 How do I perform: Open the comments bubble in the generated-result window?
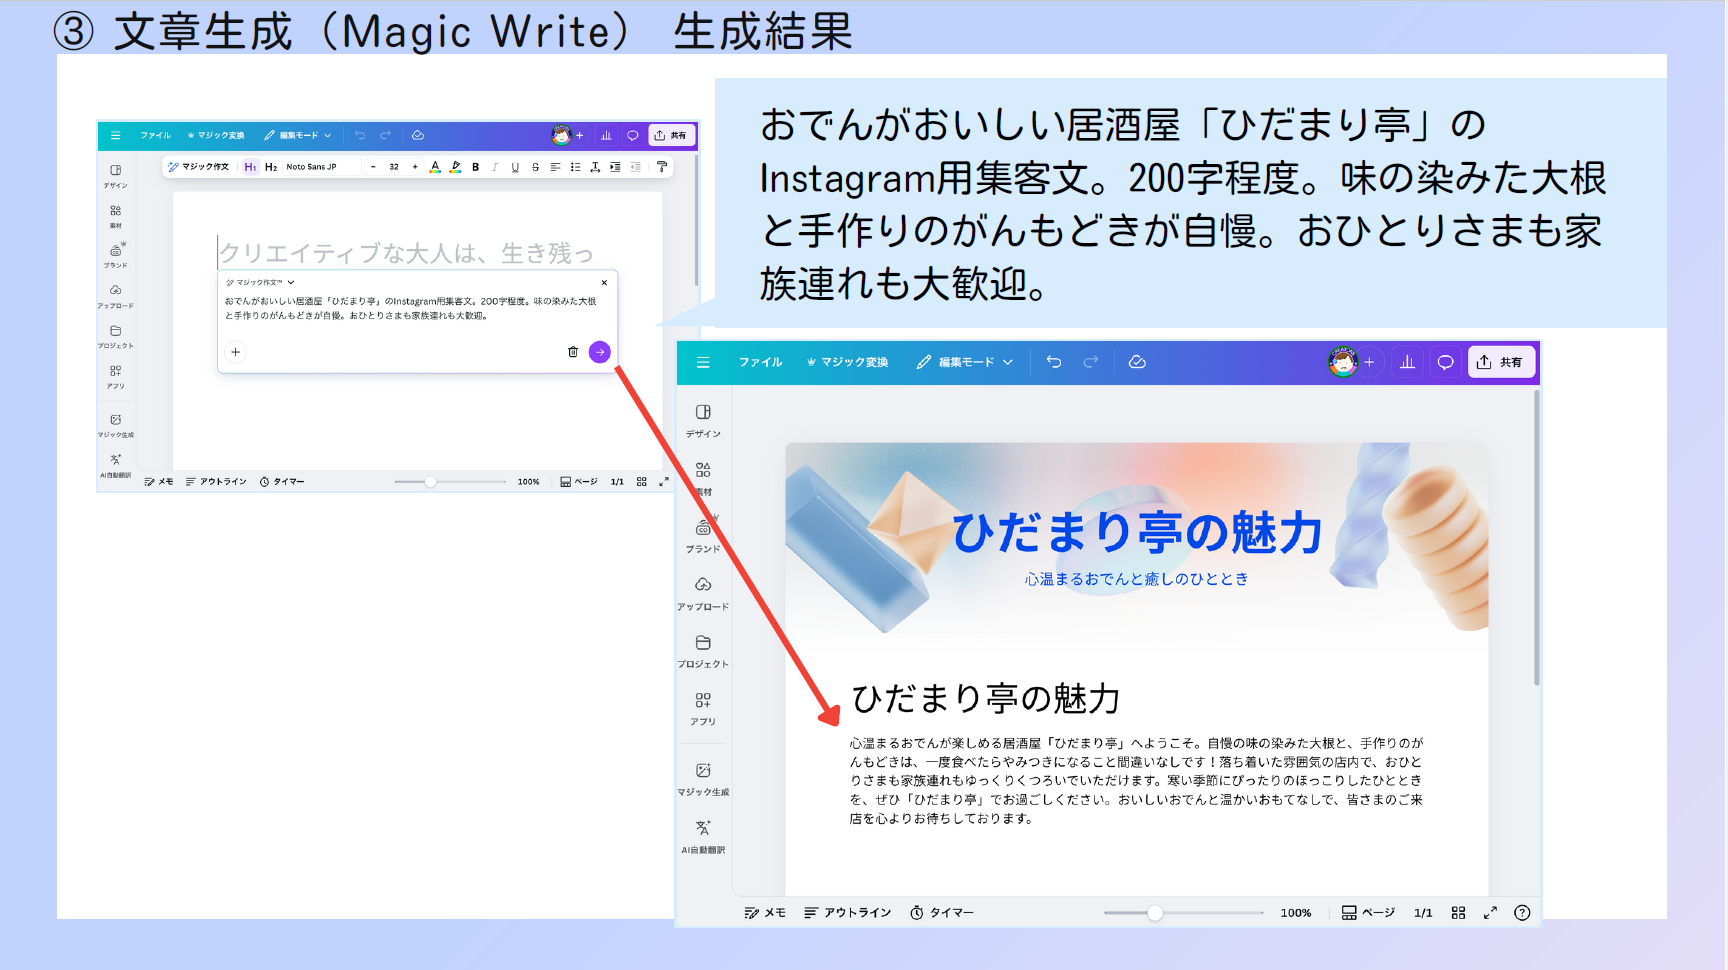point(1445,362)
